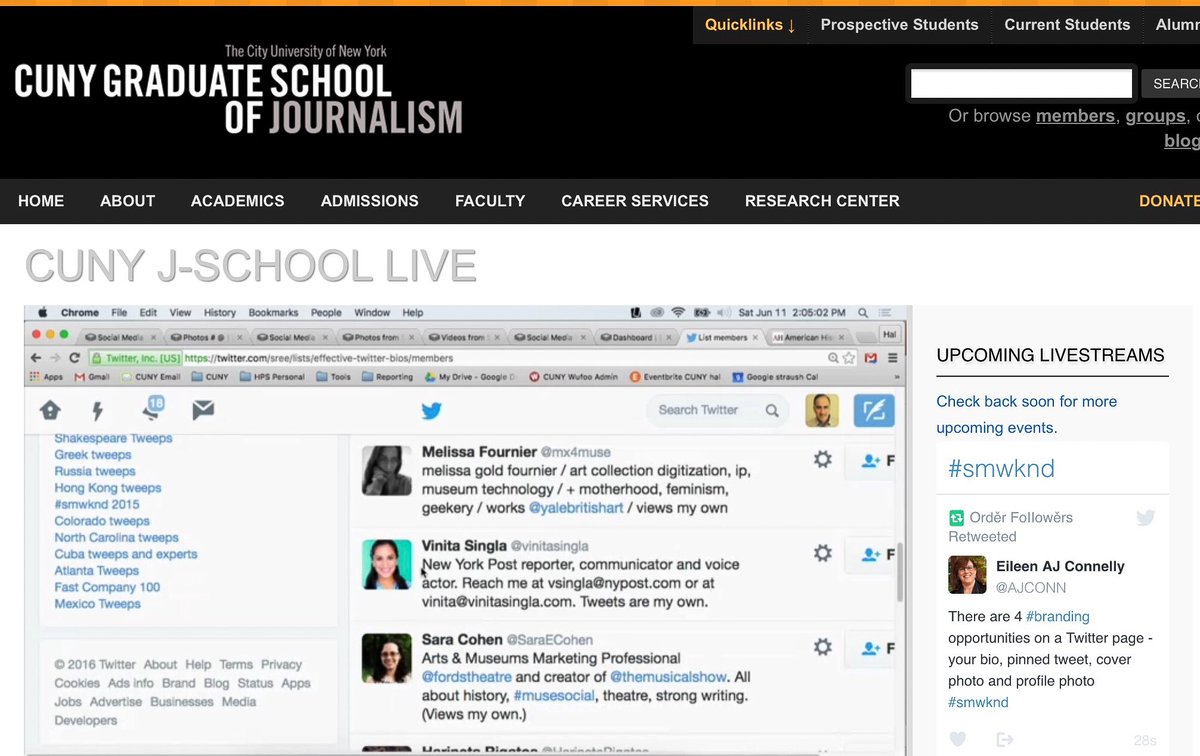Bookmark this page with the star icon
The height and width of the screenshot is (756, 1200).
(849, 357)
